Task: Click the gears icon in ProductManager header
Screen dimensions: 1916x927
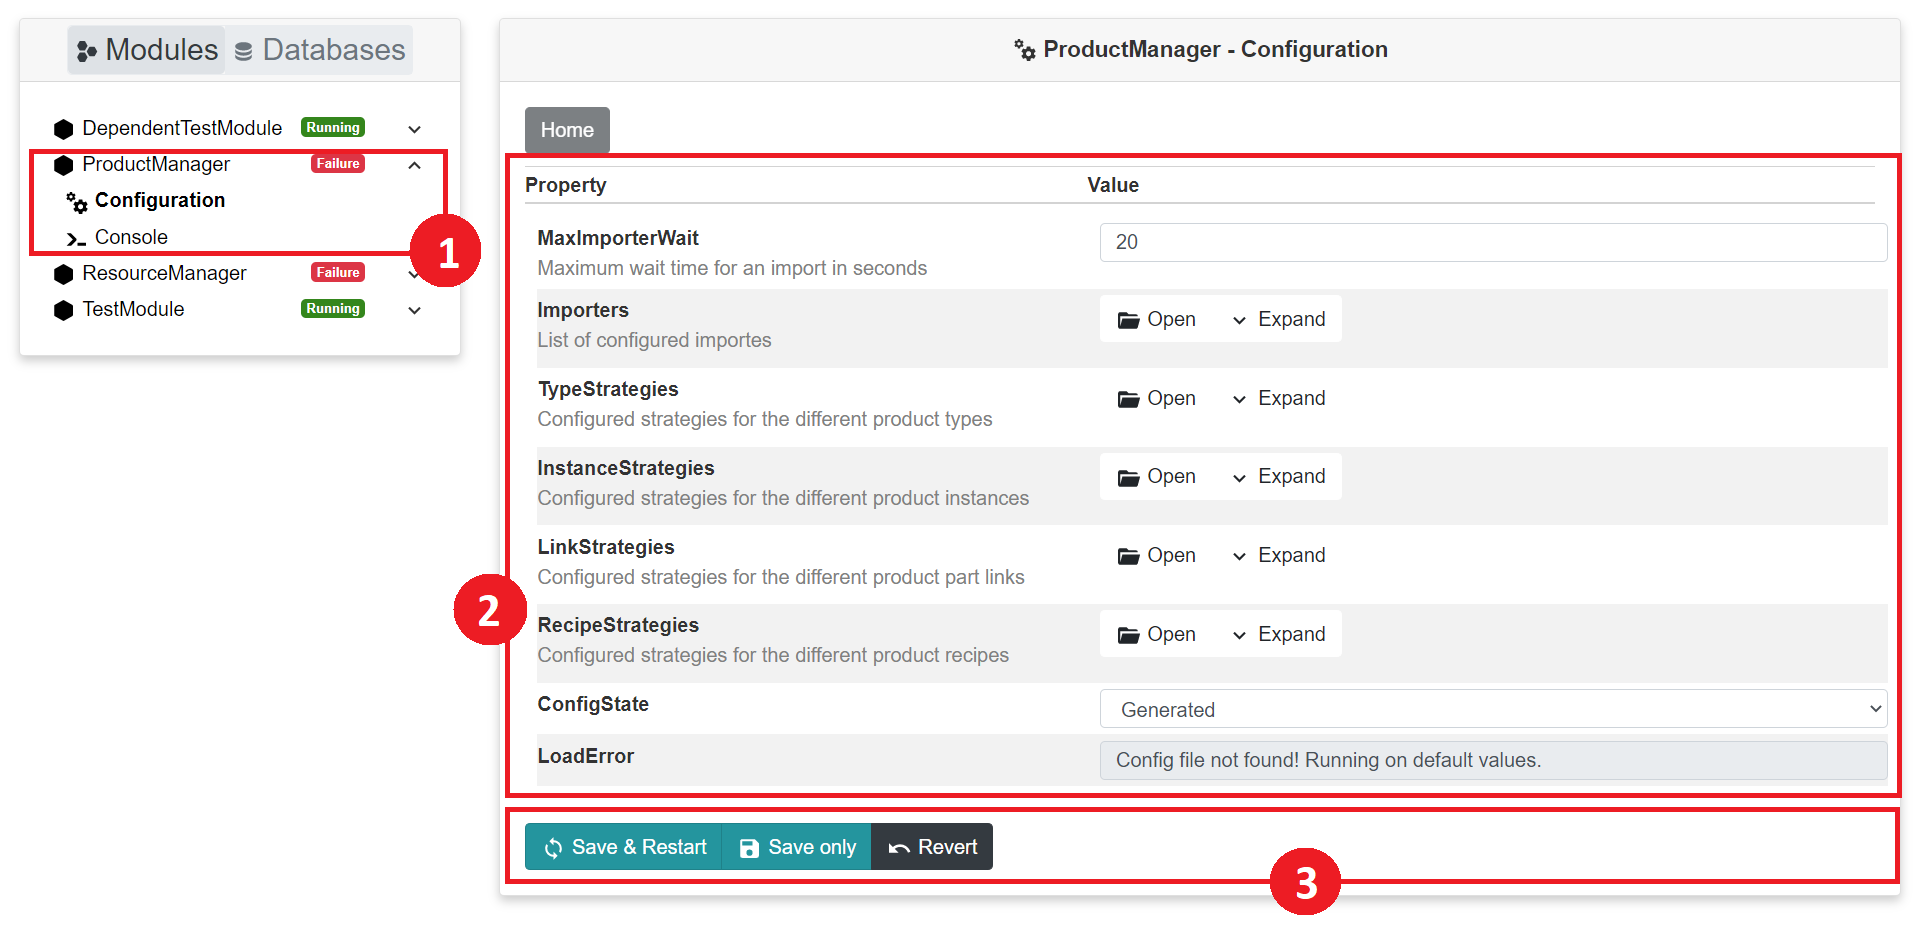Action: pos(1025,50)
